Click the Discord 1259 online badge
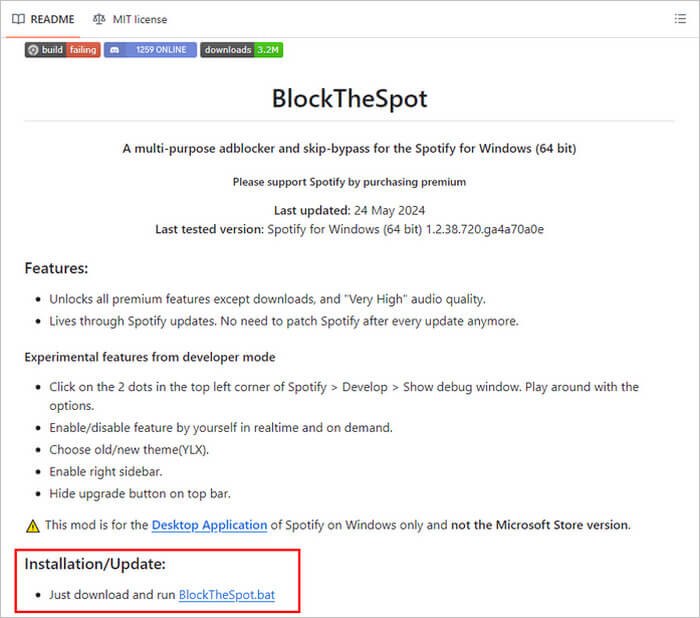The width and height of the screenshot is (700, 618). coord(149,50)
